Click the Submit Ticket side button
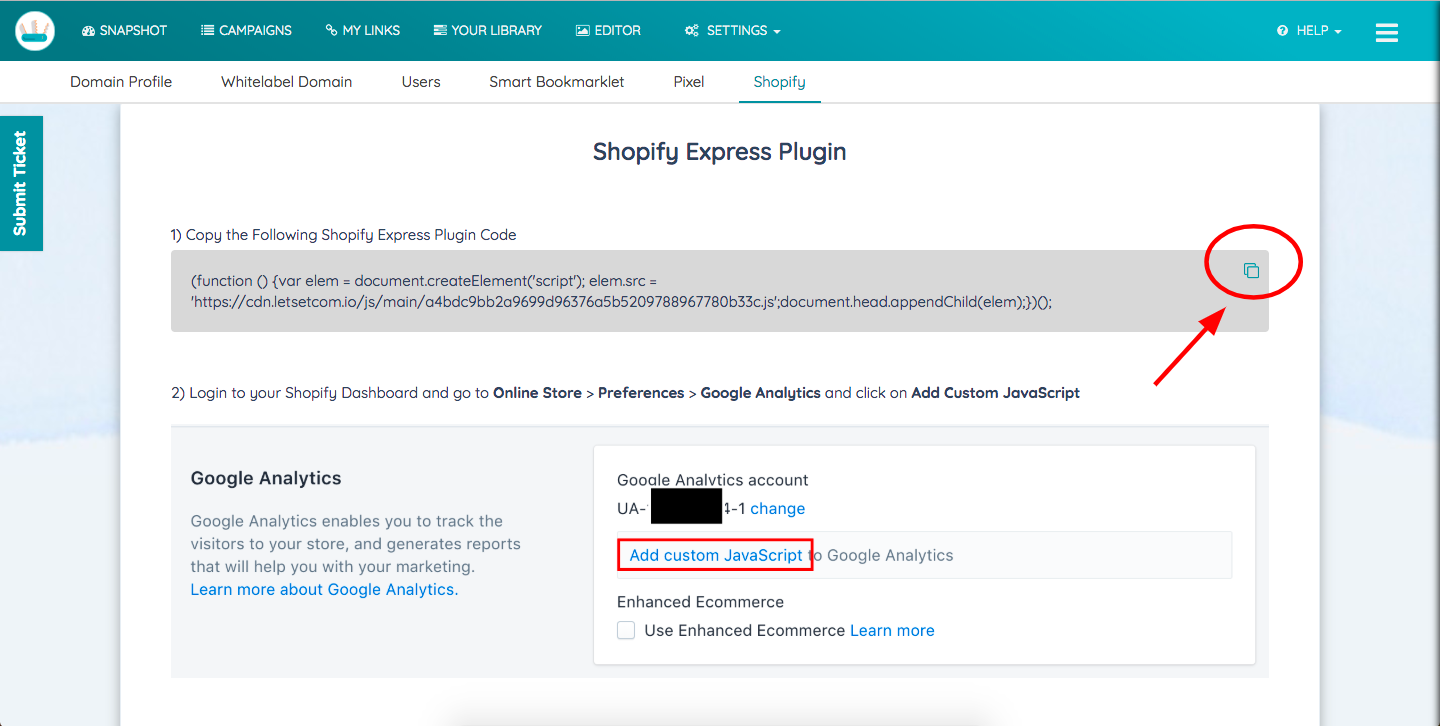Screen dimensions: 1440x726 21,183
